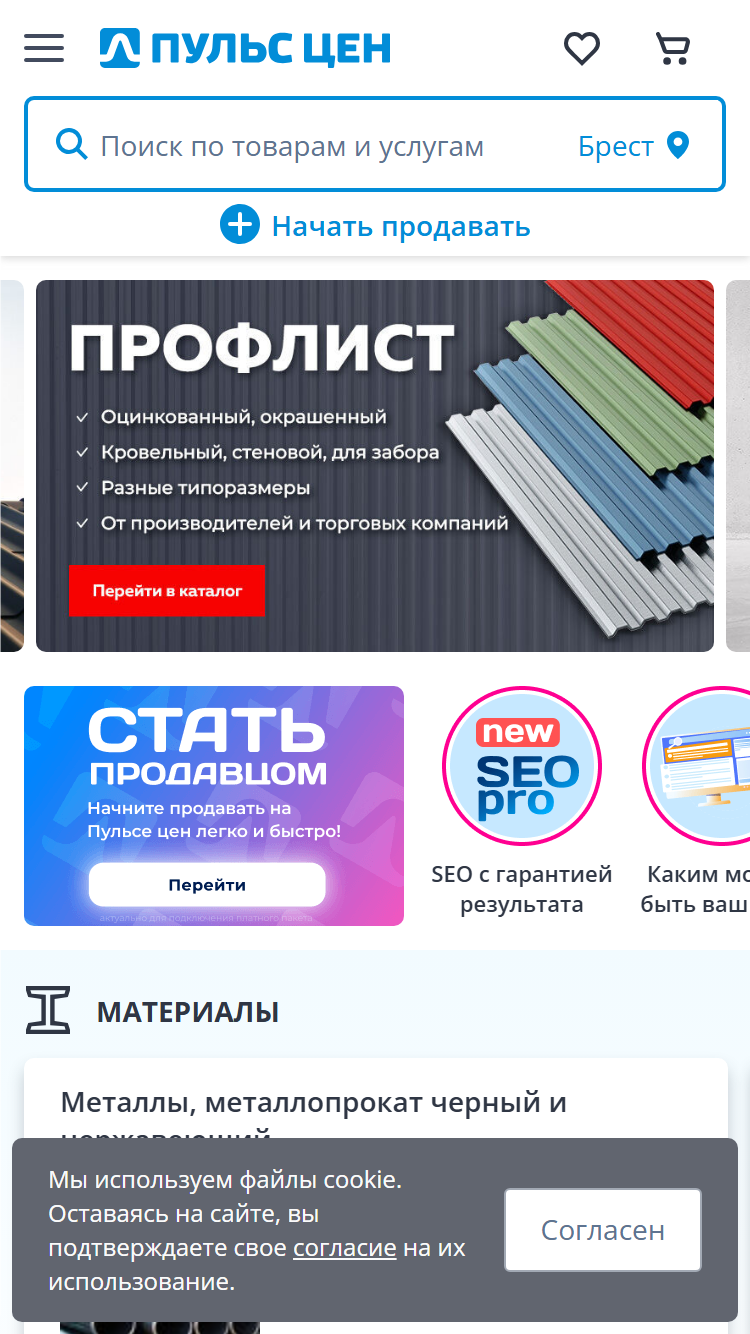The image size is (750, 1334).
Task: Click the location pin icon
Action: pyautogui.click(x=678, y=145)
